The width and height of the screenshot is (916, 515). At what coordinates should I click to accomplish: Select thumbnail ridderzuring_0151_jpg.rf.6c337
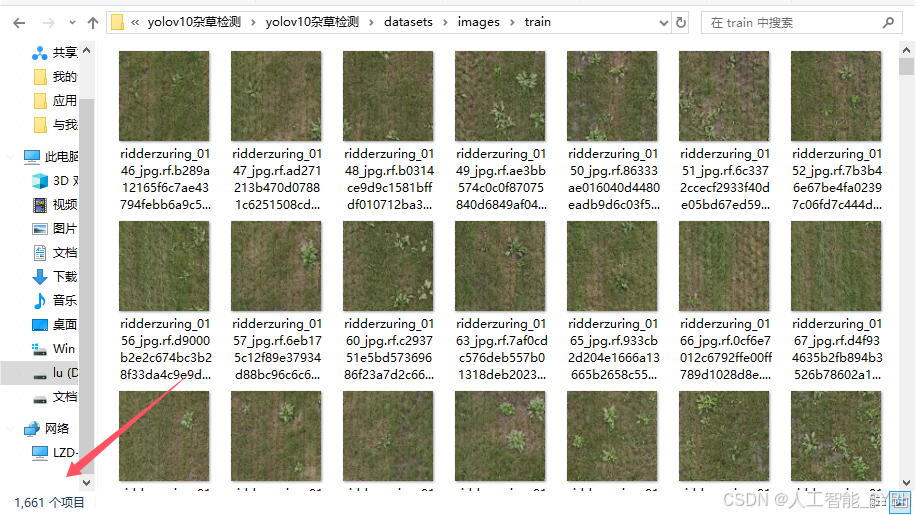pyautogui.click(x=724, y=96)
